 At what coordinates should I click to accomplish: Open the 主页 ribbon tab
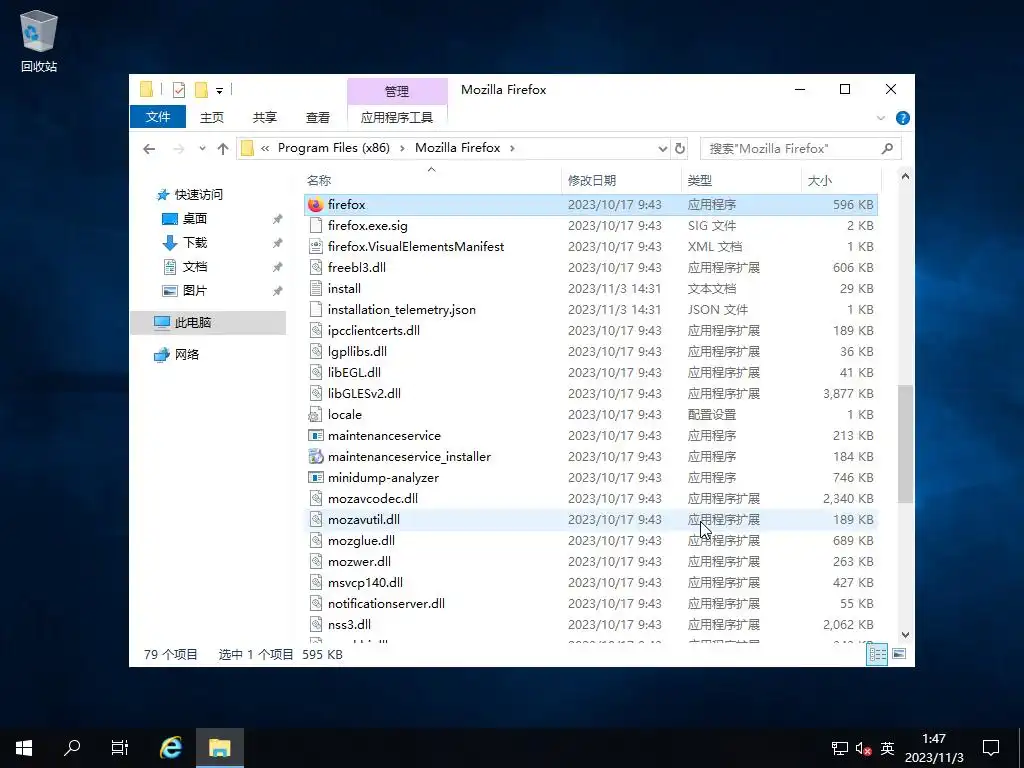point(212,118)
